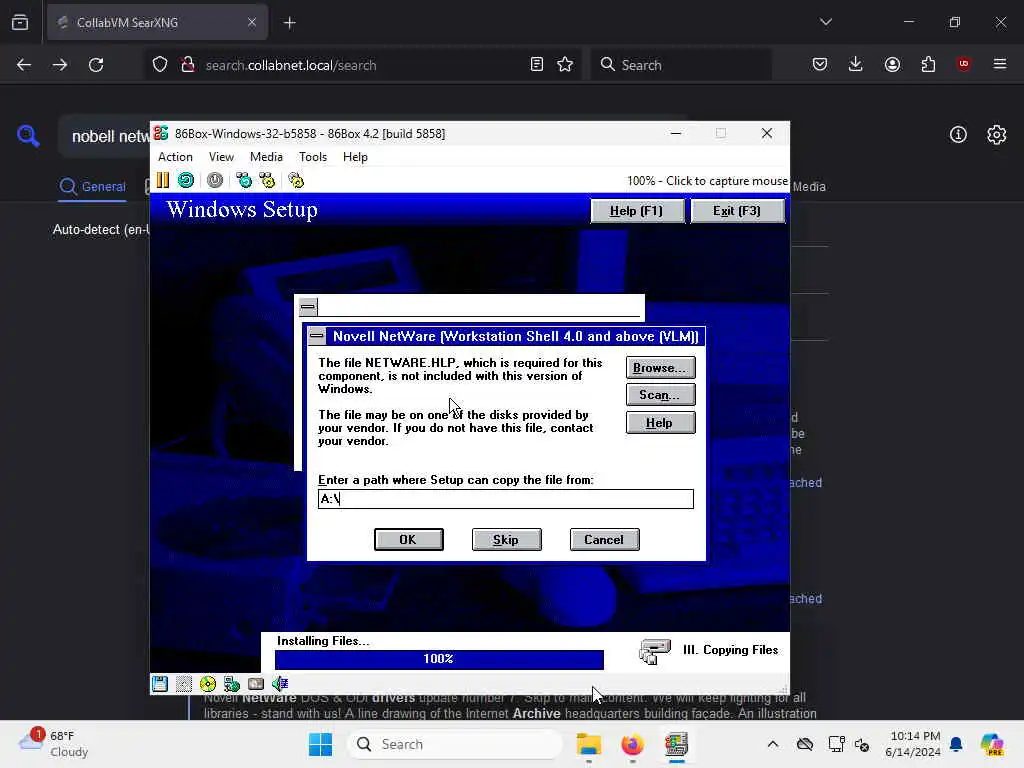
Task: Open the Firefox extensions puzzle icon
Action: click(x=928, y=64)
